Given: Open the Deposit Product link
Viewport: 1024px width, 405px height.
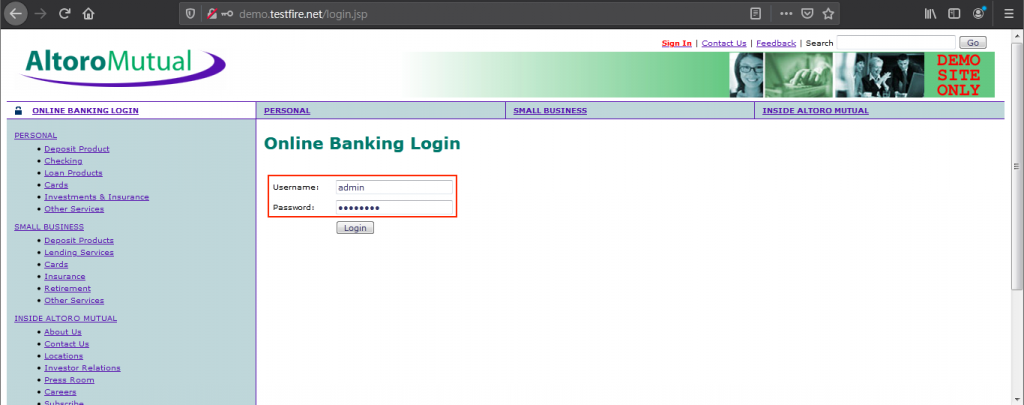Looking at the screenshot, I should click(x=77, y=149).
